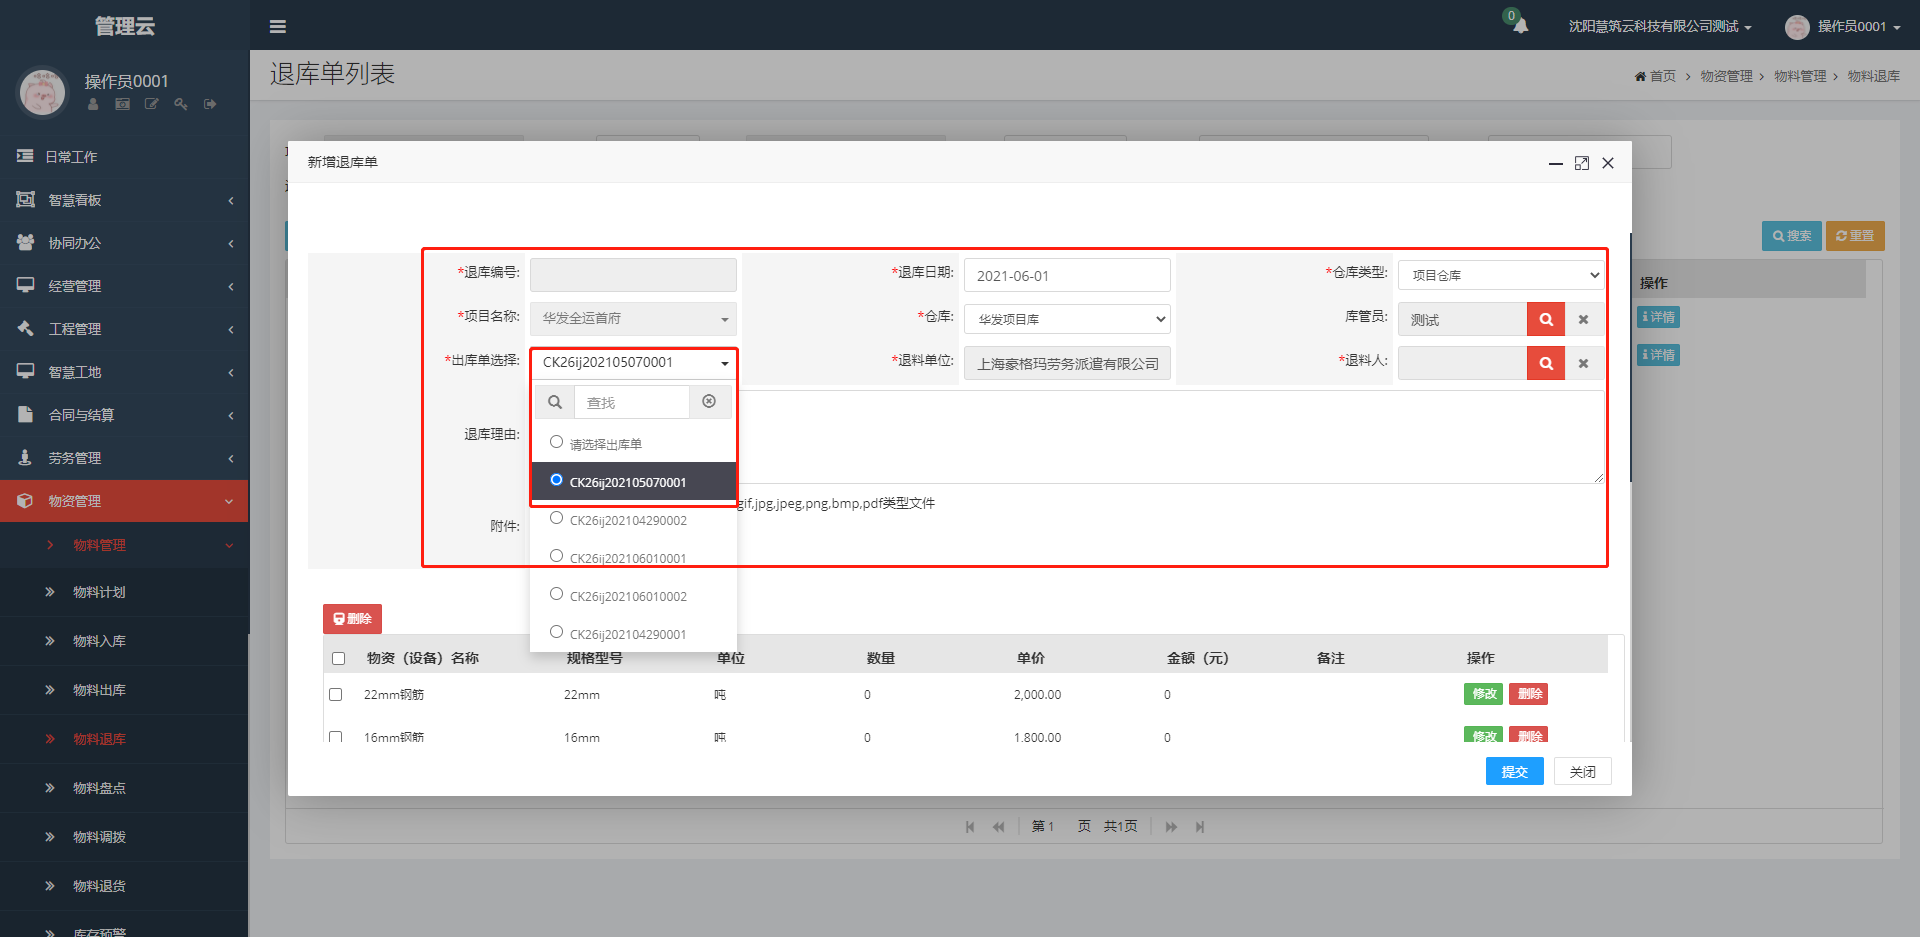1920x937 pixels.
Task: Open the notification bell icon
Action: pos(1520,26)
